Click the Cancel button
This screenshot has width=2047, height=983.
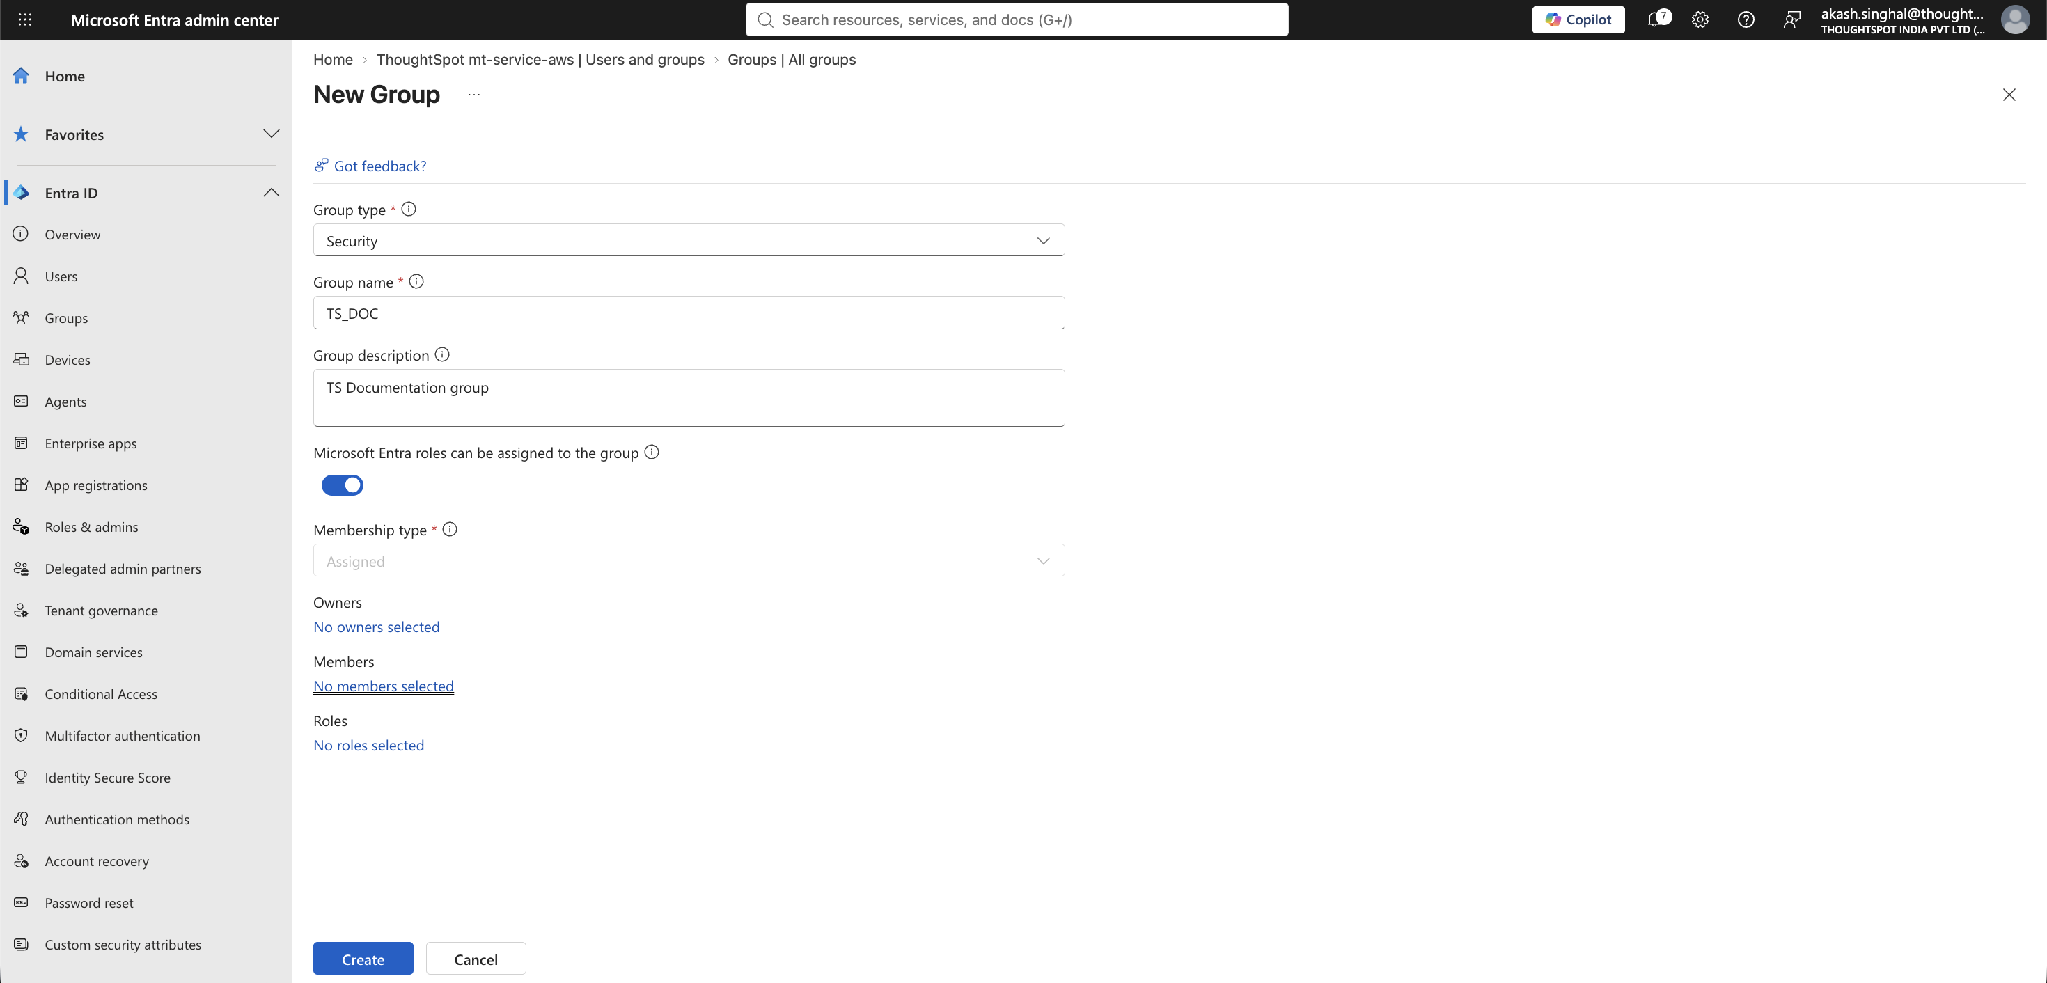click(476, 959)
